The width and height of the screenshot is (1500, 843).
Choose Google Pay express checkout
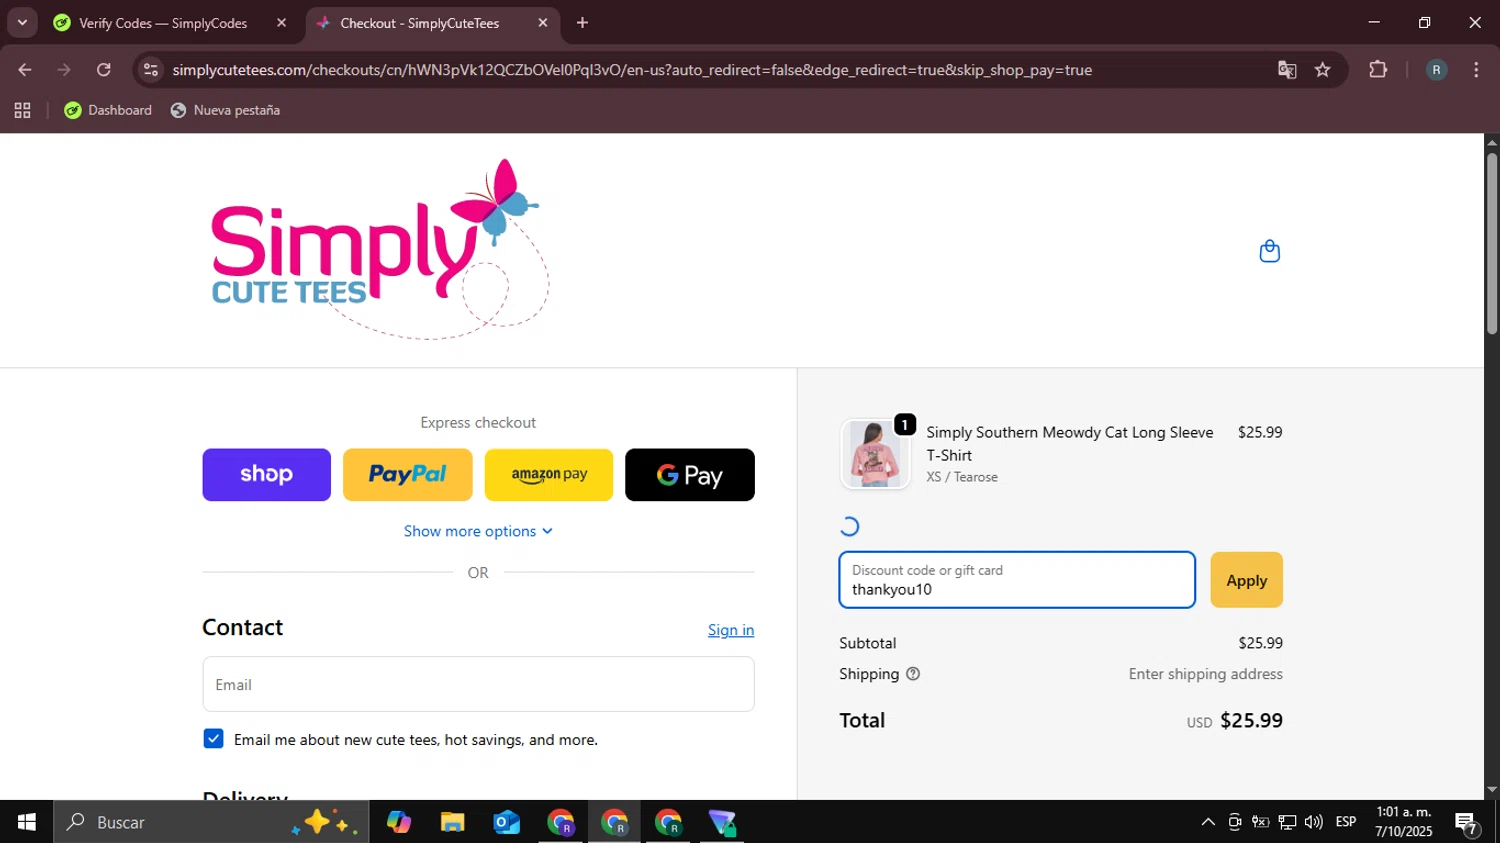pyautogui.click(x=690, y=475)
